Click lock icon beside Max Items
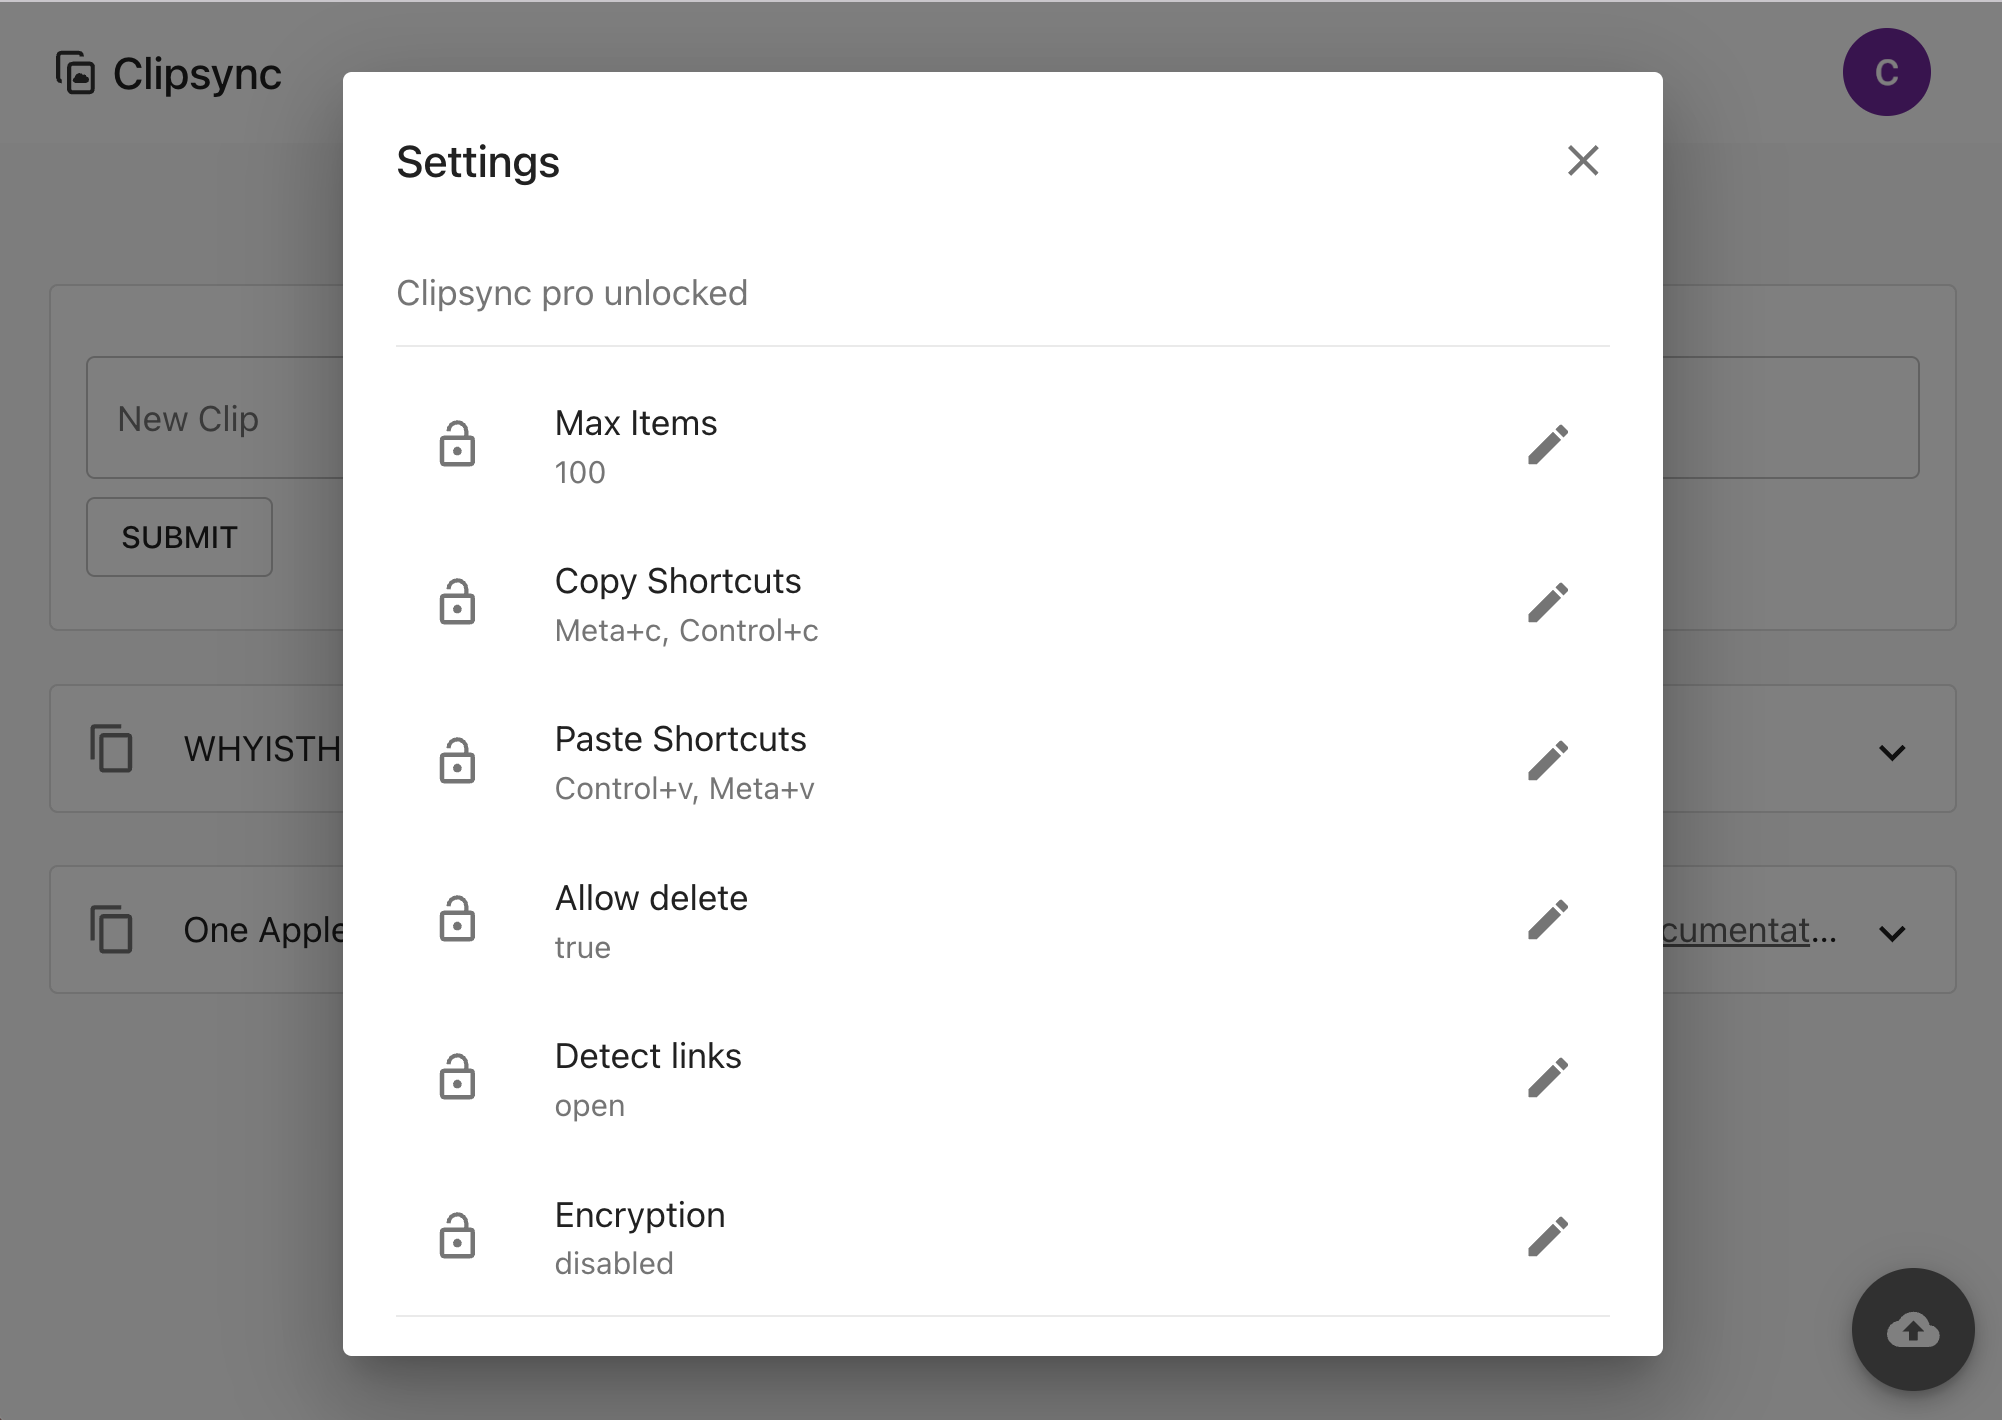This screenshot has height=1420, width=2002. tap(457, 445)
